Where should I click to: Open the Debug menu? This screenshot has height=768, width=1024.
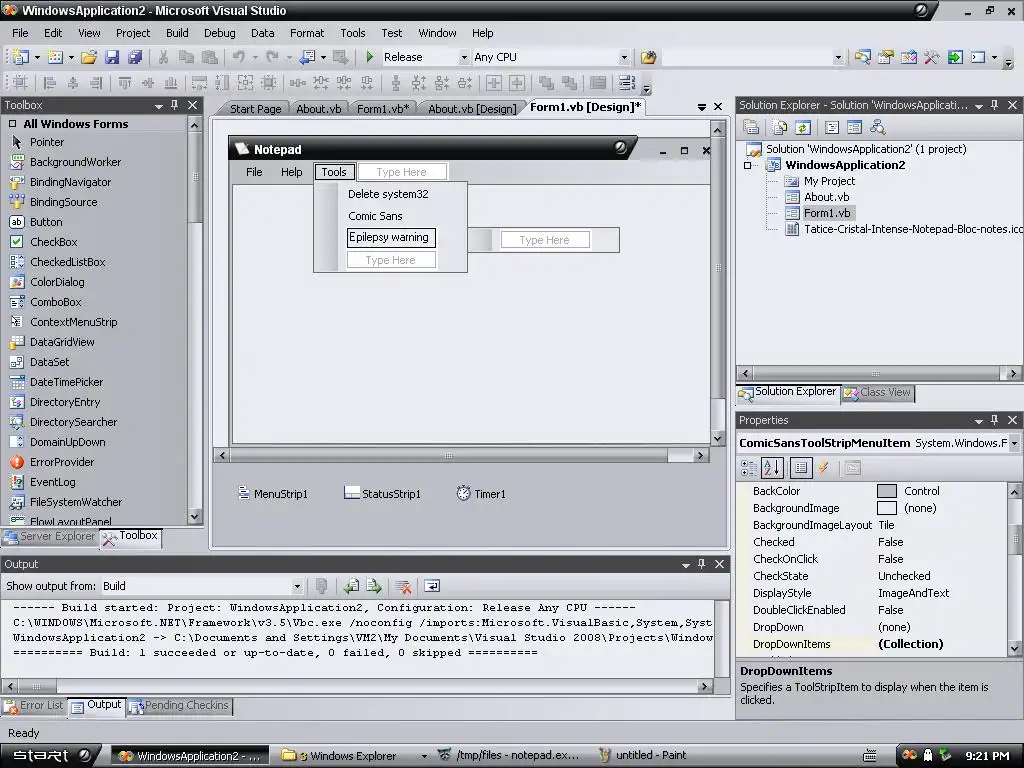(x=219, y=33)
